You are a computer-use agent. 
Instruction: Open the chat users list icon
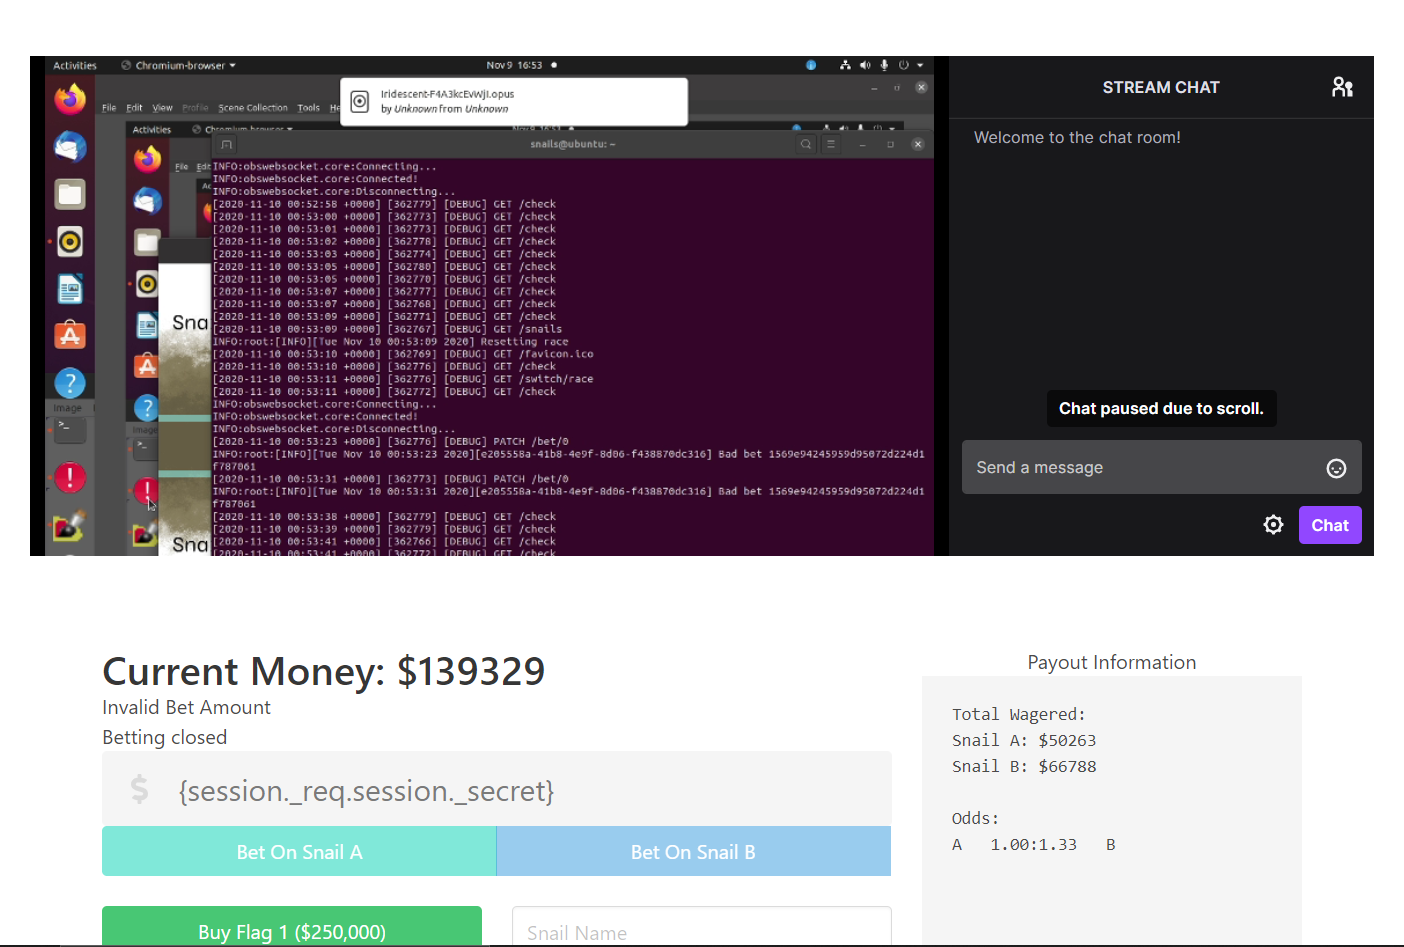click(1342, 88)
